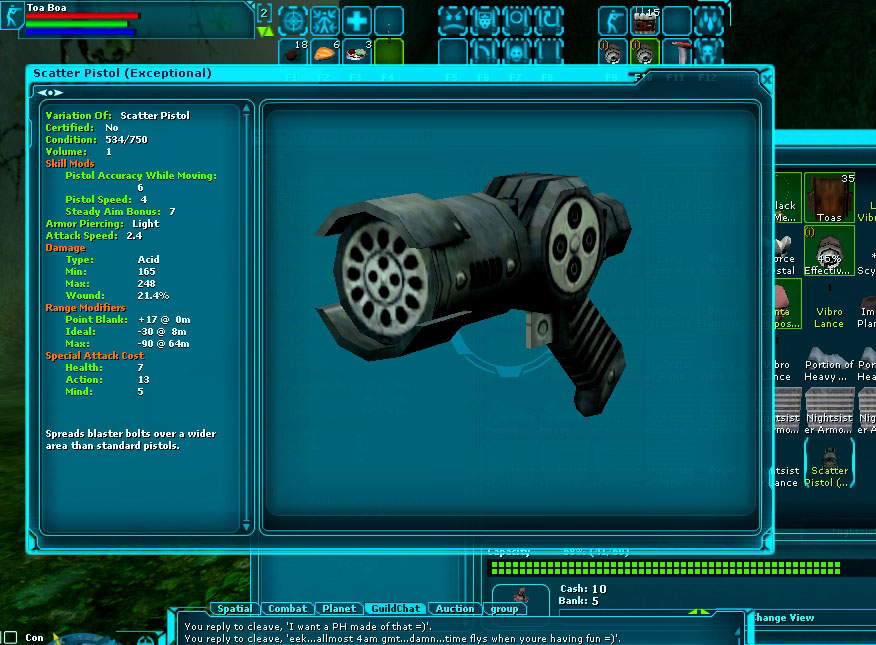
Task: Click the examine window navigation arrows
Action: 50,93
